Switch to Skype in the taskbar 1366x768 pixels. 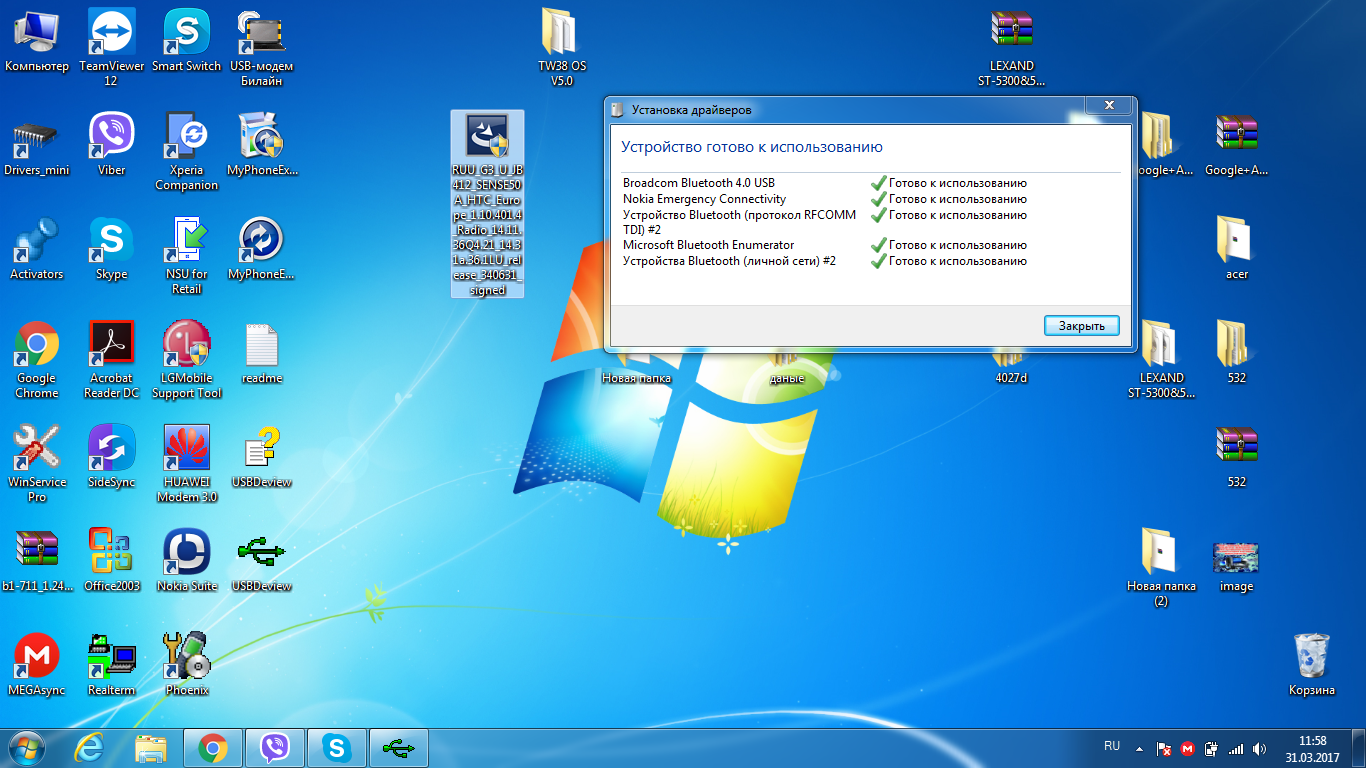[337, 748]
